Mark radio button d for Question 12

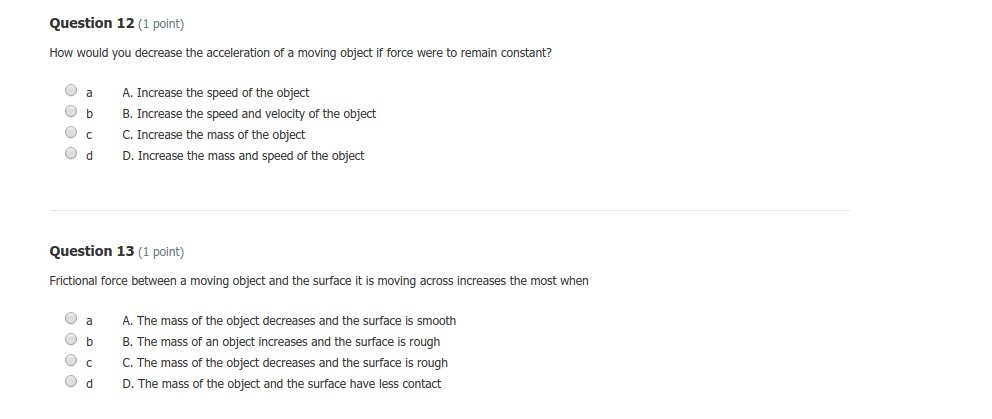(x=71, y=154)
